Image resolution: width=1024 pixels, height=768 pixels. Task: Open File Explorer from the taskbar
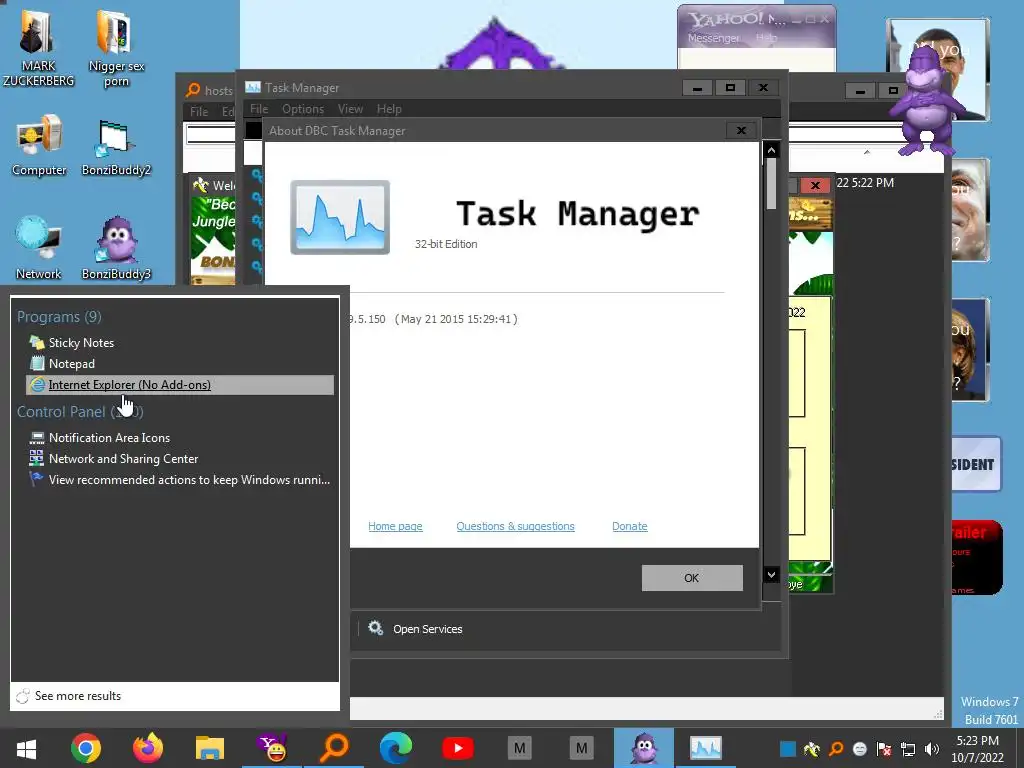tap(210, 748)
